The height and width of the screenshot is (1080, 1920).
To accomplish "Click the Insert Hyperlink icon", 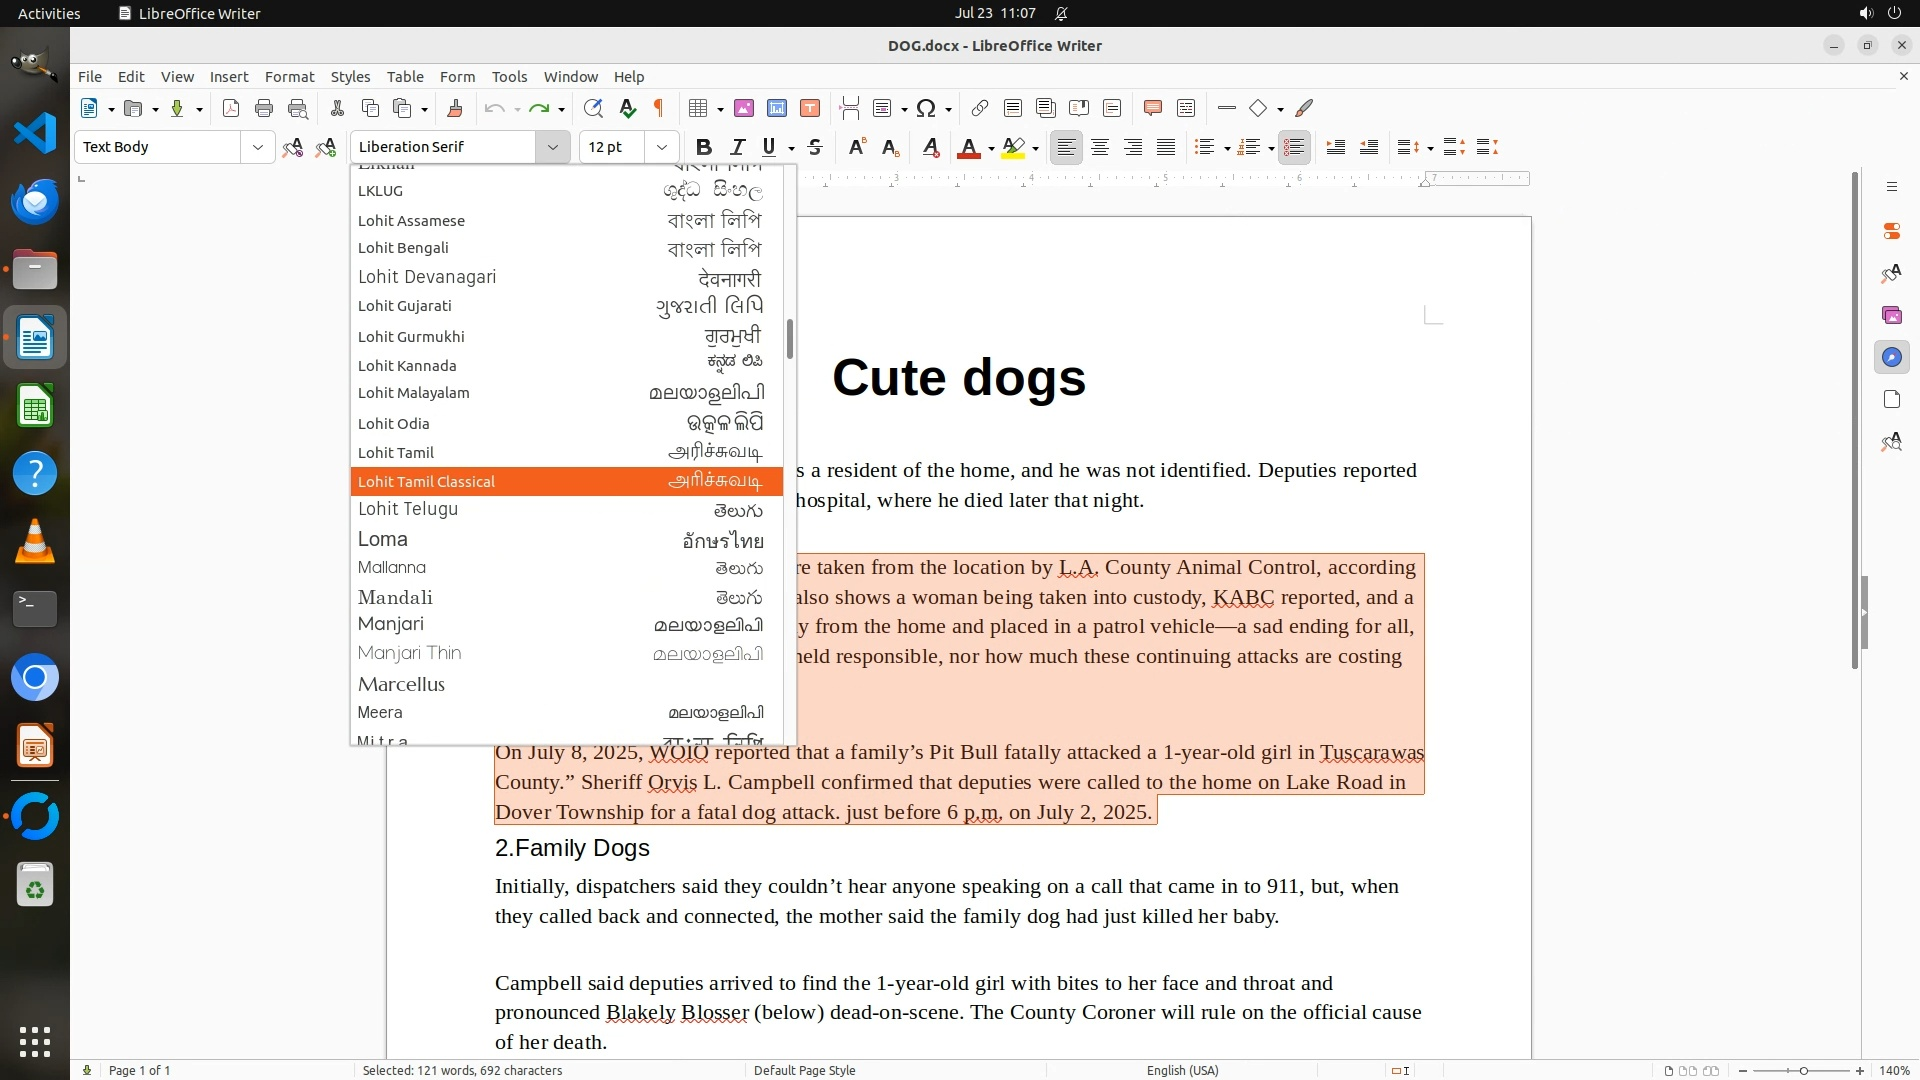I will 980,109.
